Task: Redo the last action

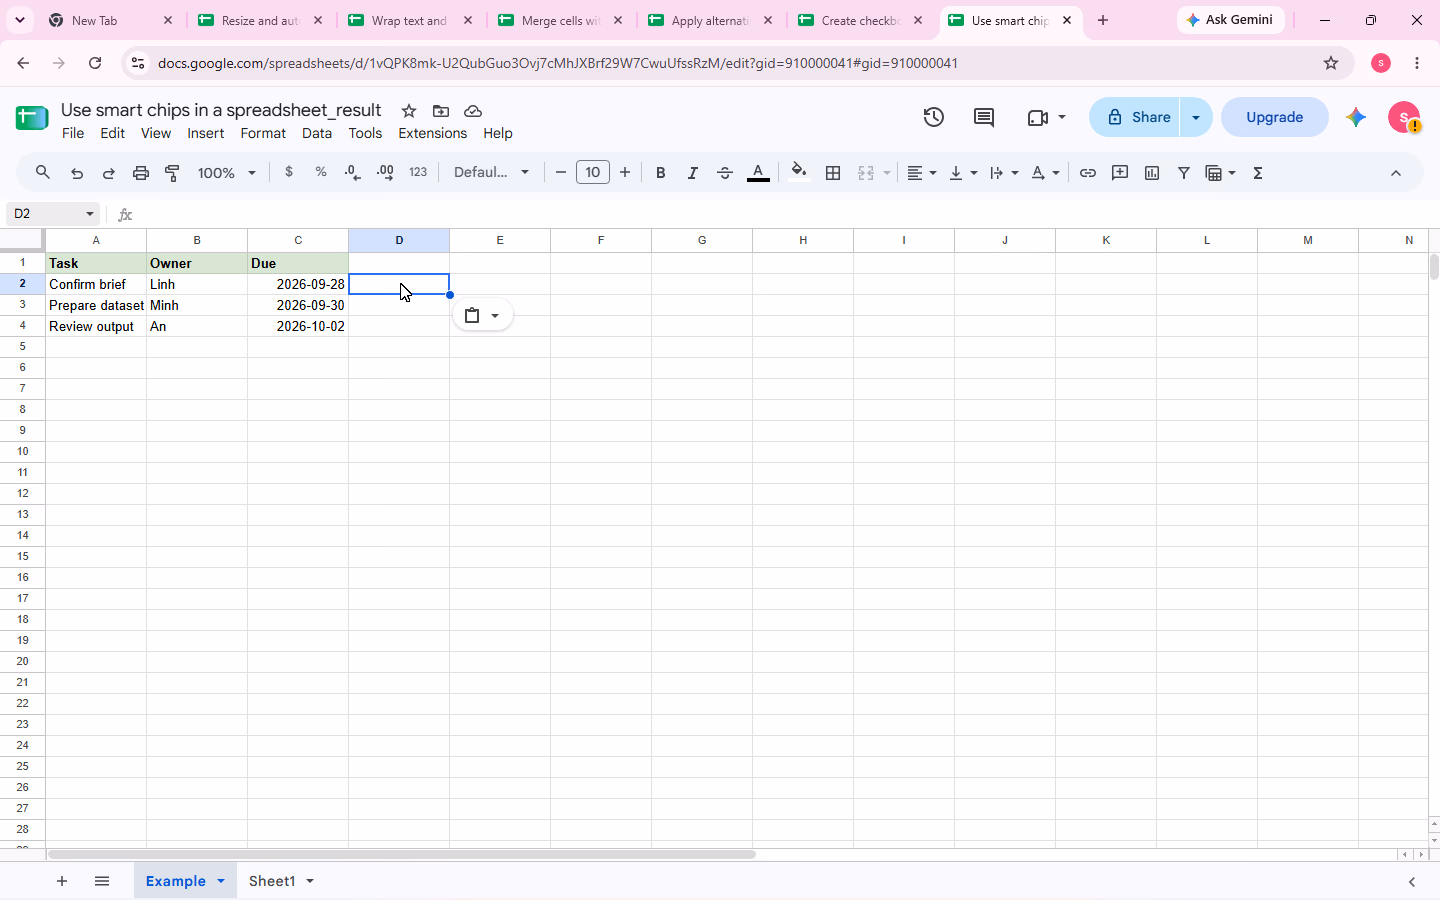Action: 109,173
